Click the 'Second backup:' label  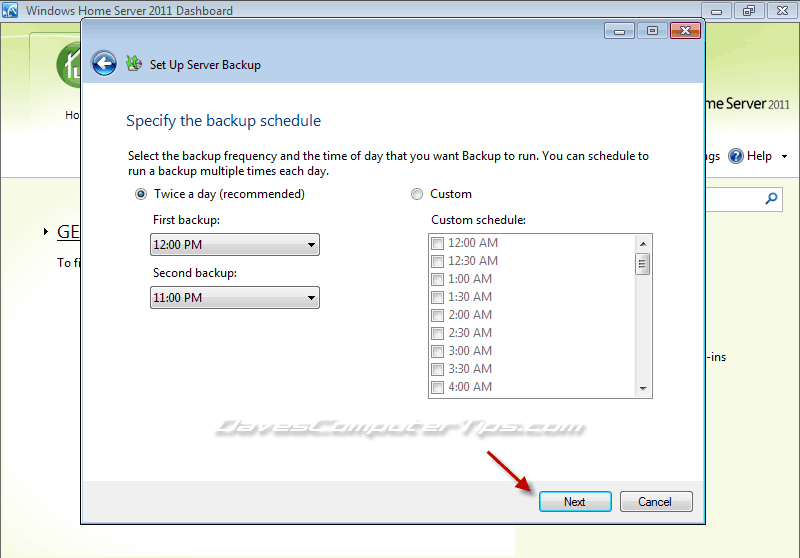195,273
